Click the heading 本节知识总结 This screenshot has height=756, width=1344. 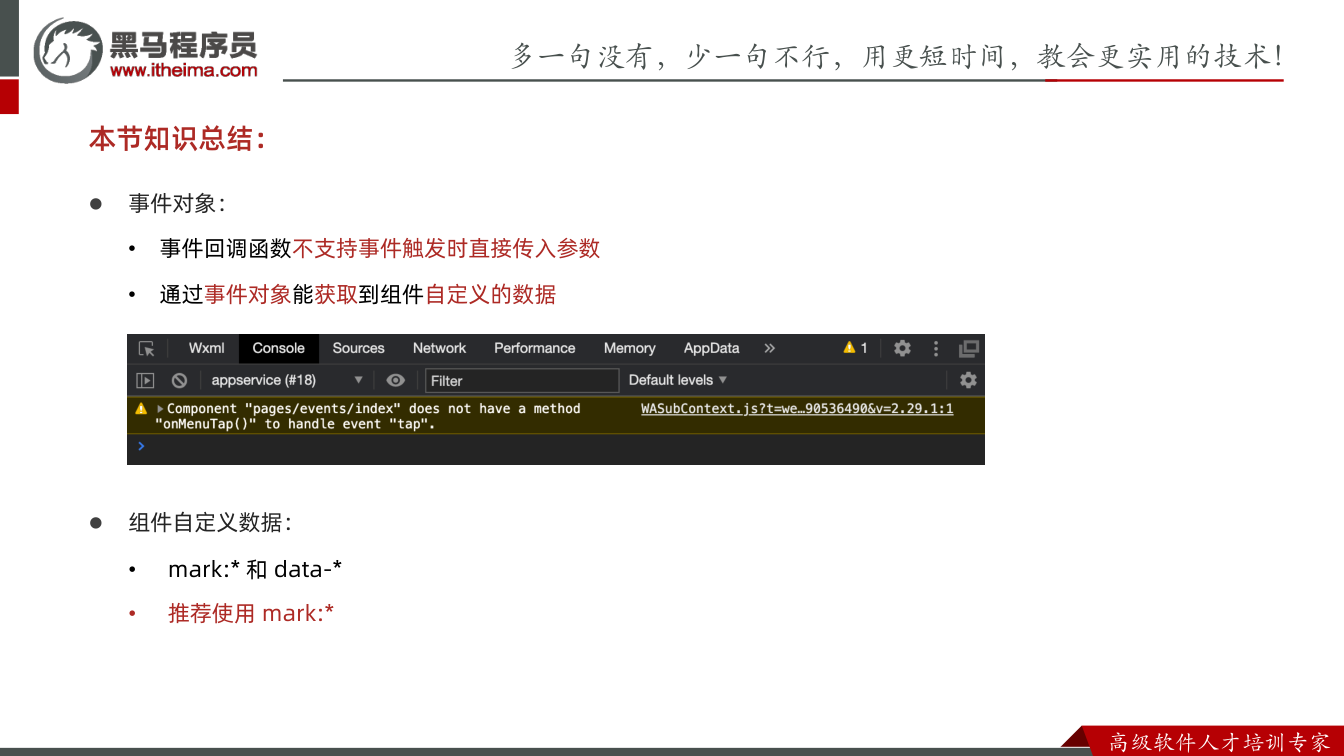click(x=177, y=139)
